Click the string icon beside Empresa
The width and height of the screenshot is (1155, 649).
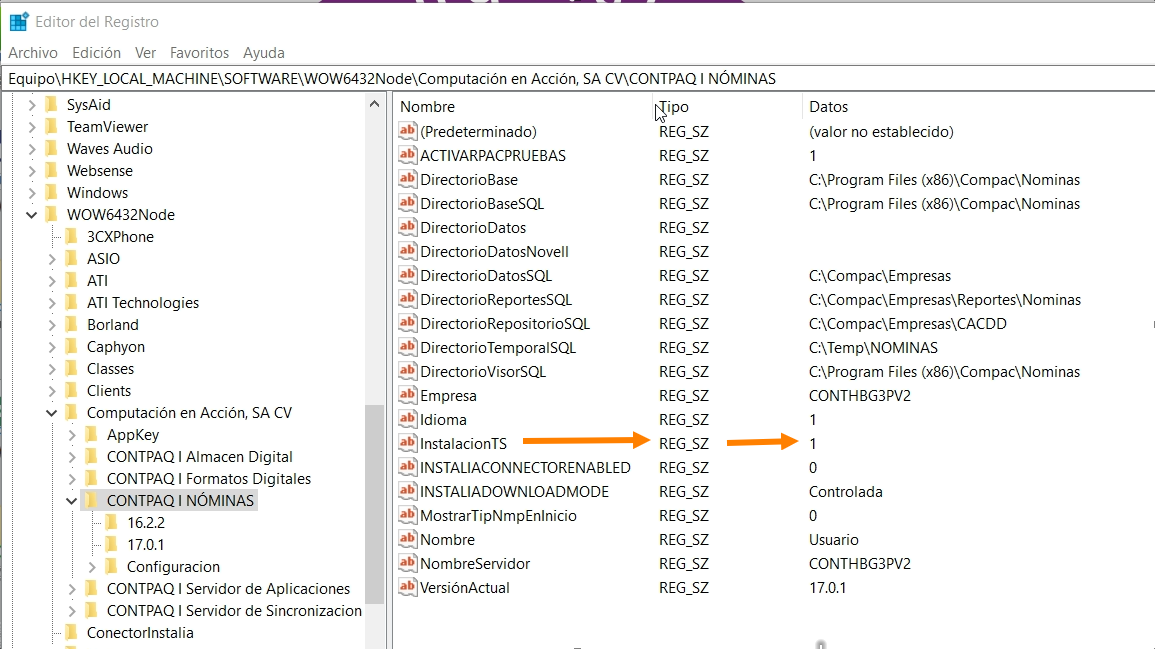click(x=407, y=396)
